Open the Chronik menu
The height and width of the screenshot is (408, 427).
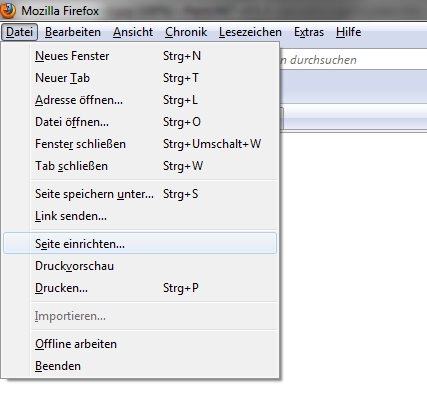pos(186,32)
